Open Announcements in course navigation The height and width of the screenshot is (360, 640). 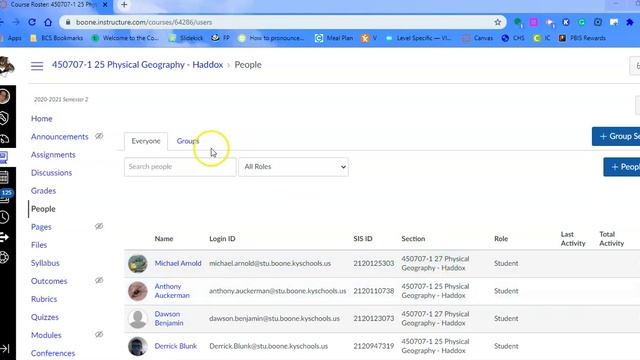60,137
